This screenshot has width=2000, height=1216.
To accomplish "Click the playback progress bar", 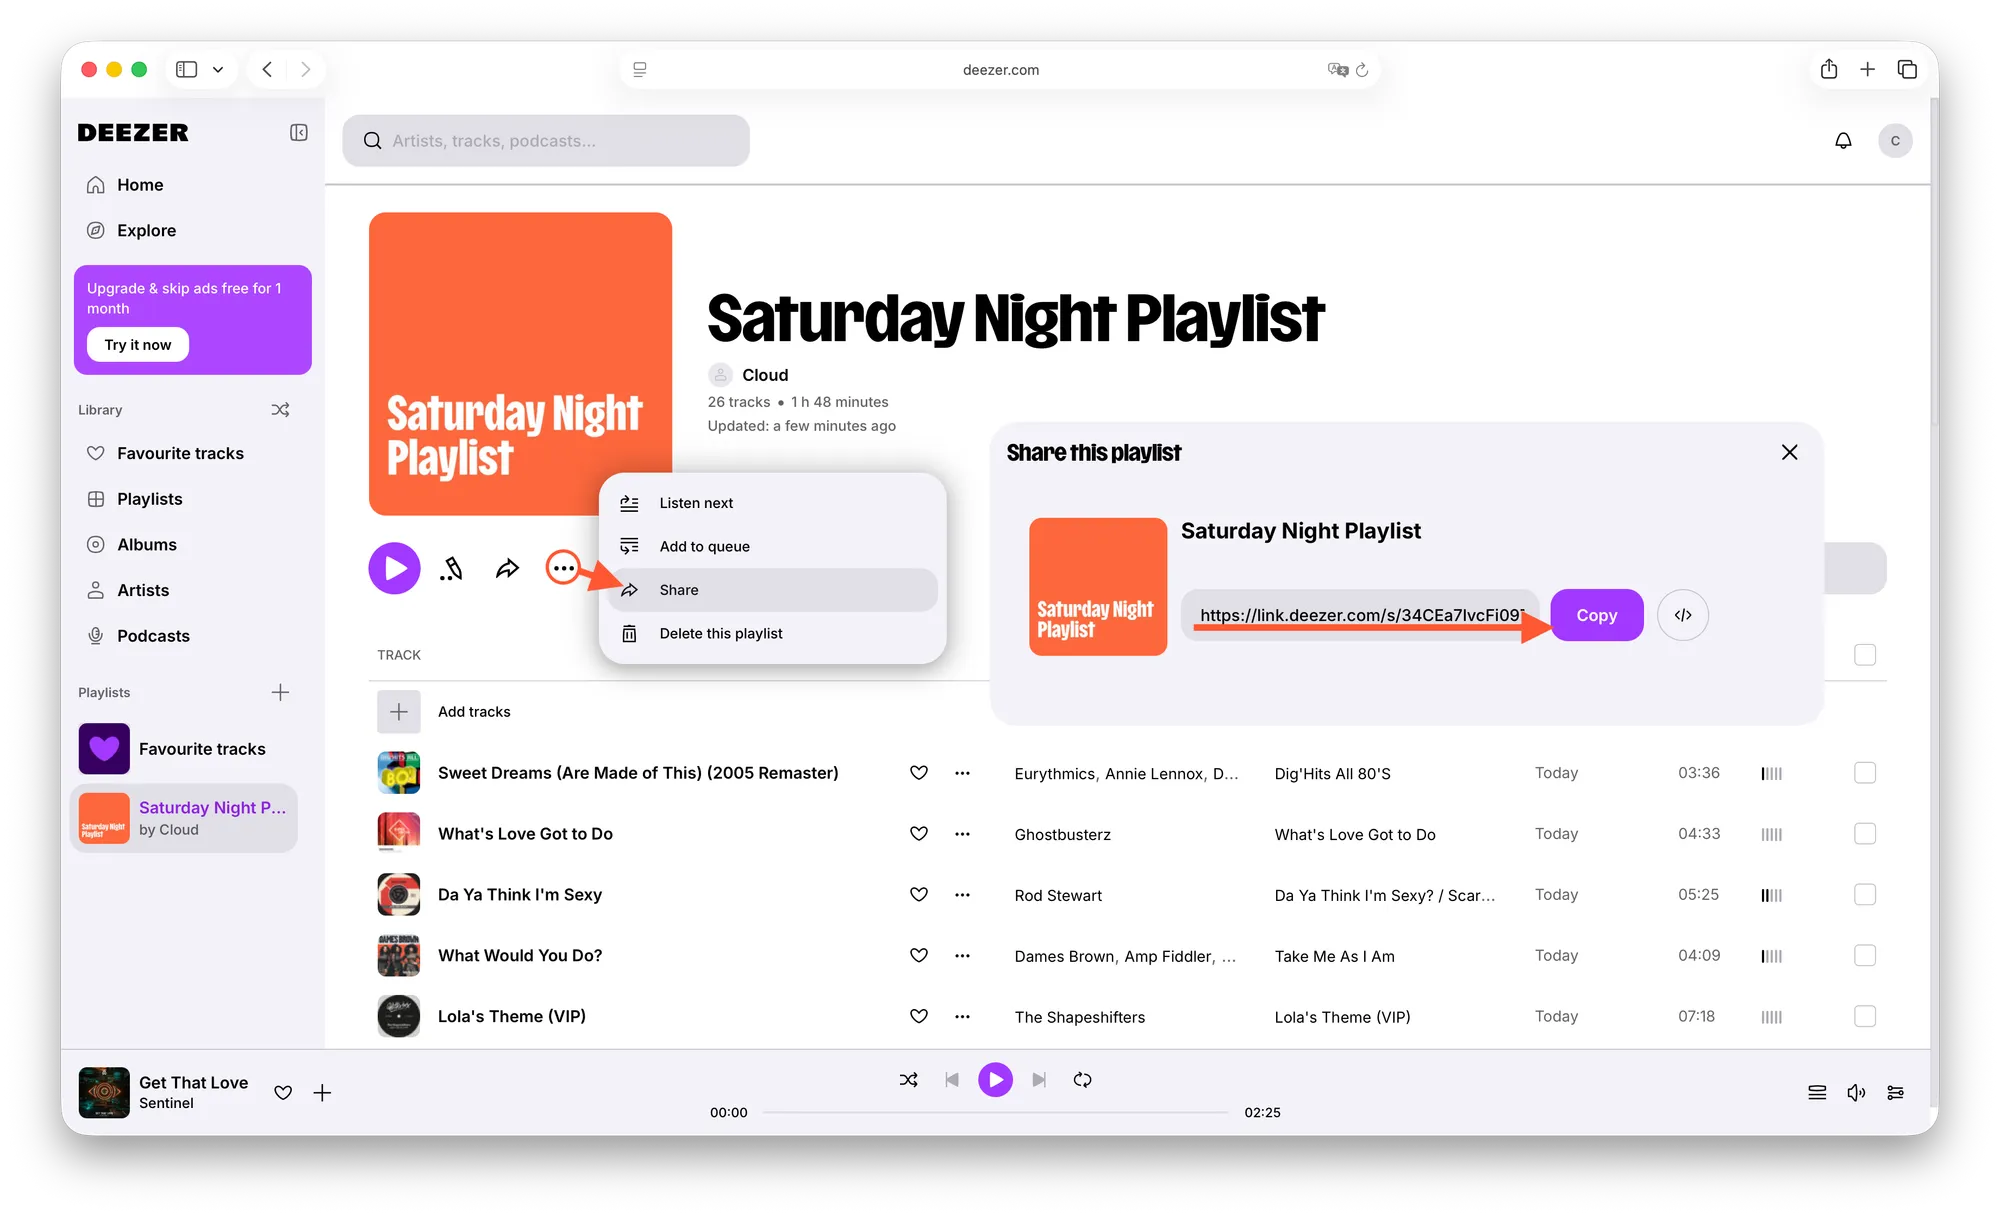I will 995,1112.
